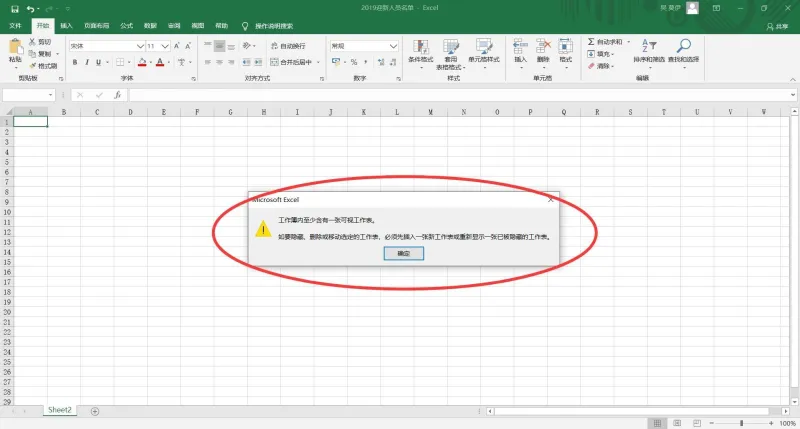Add a new sheet with plus icon
The width and height of the screenshot is (800, 429).
(95, 411)
